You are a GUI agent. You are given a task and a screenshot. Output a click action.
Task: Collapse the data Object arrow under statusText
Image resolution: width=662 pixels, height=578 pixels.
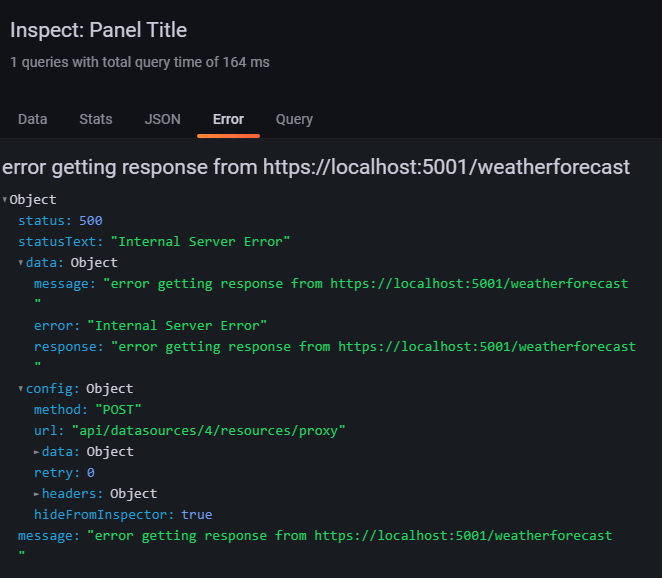coord(21,263)
